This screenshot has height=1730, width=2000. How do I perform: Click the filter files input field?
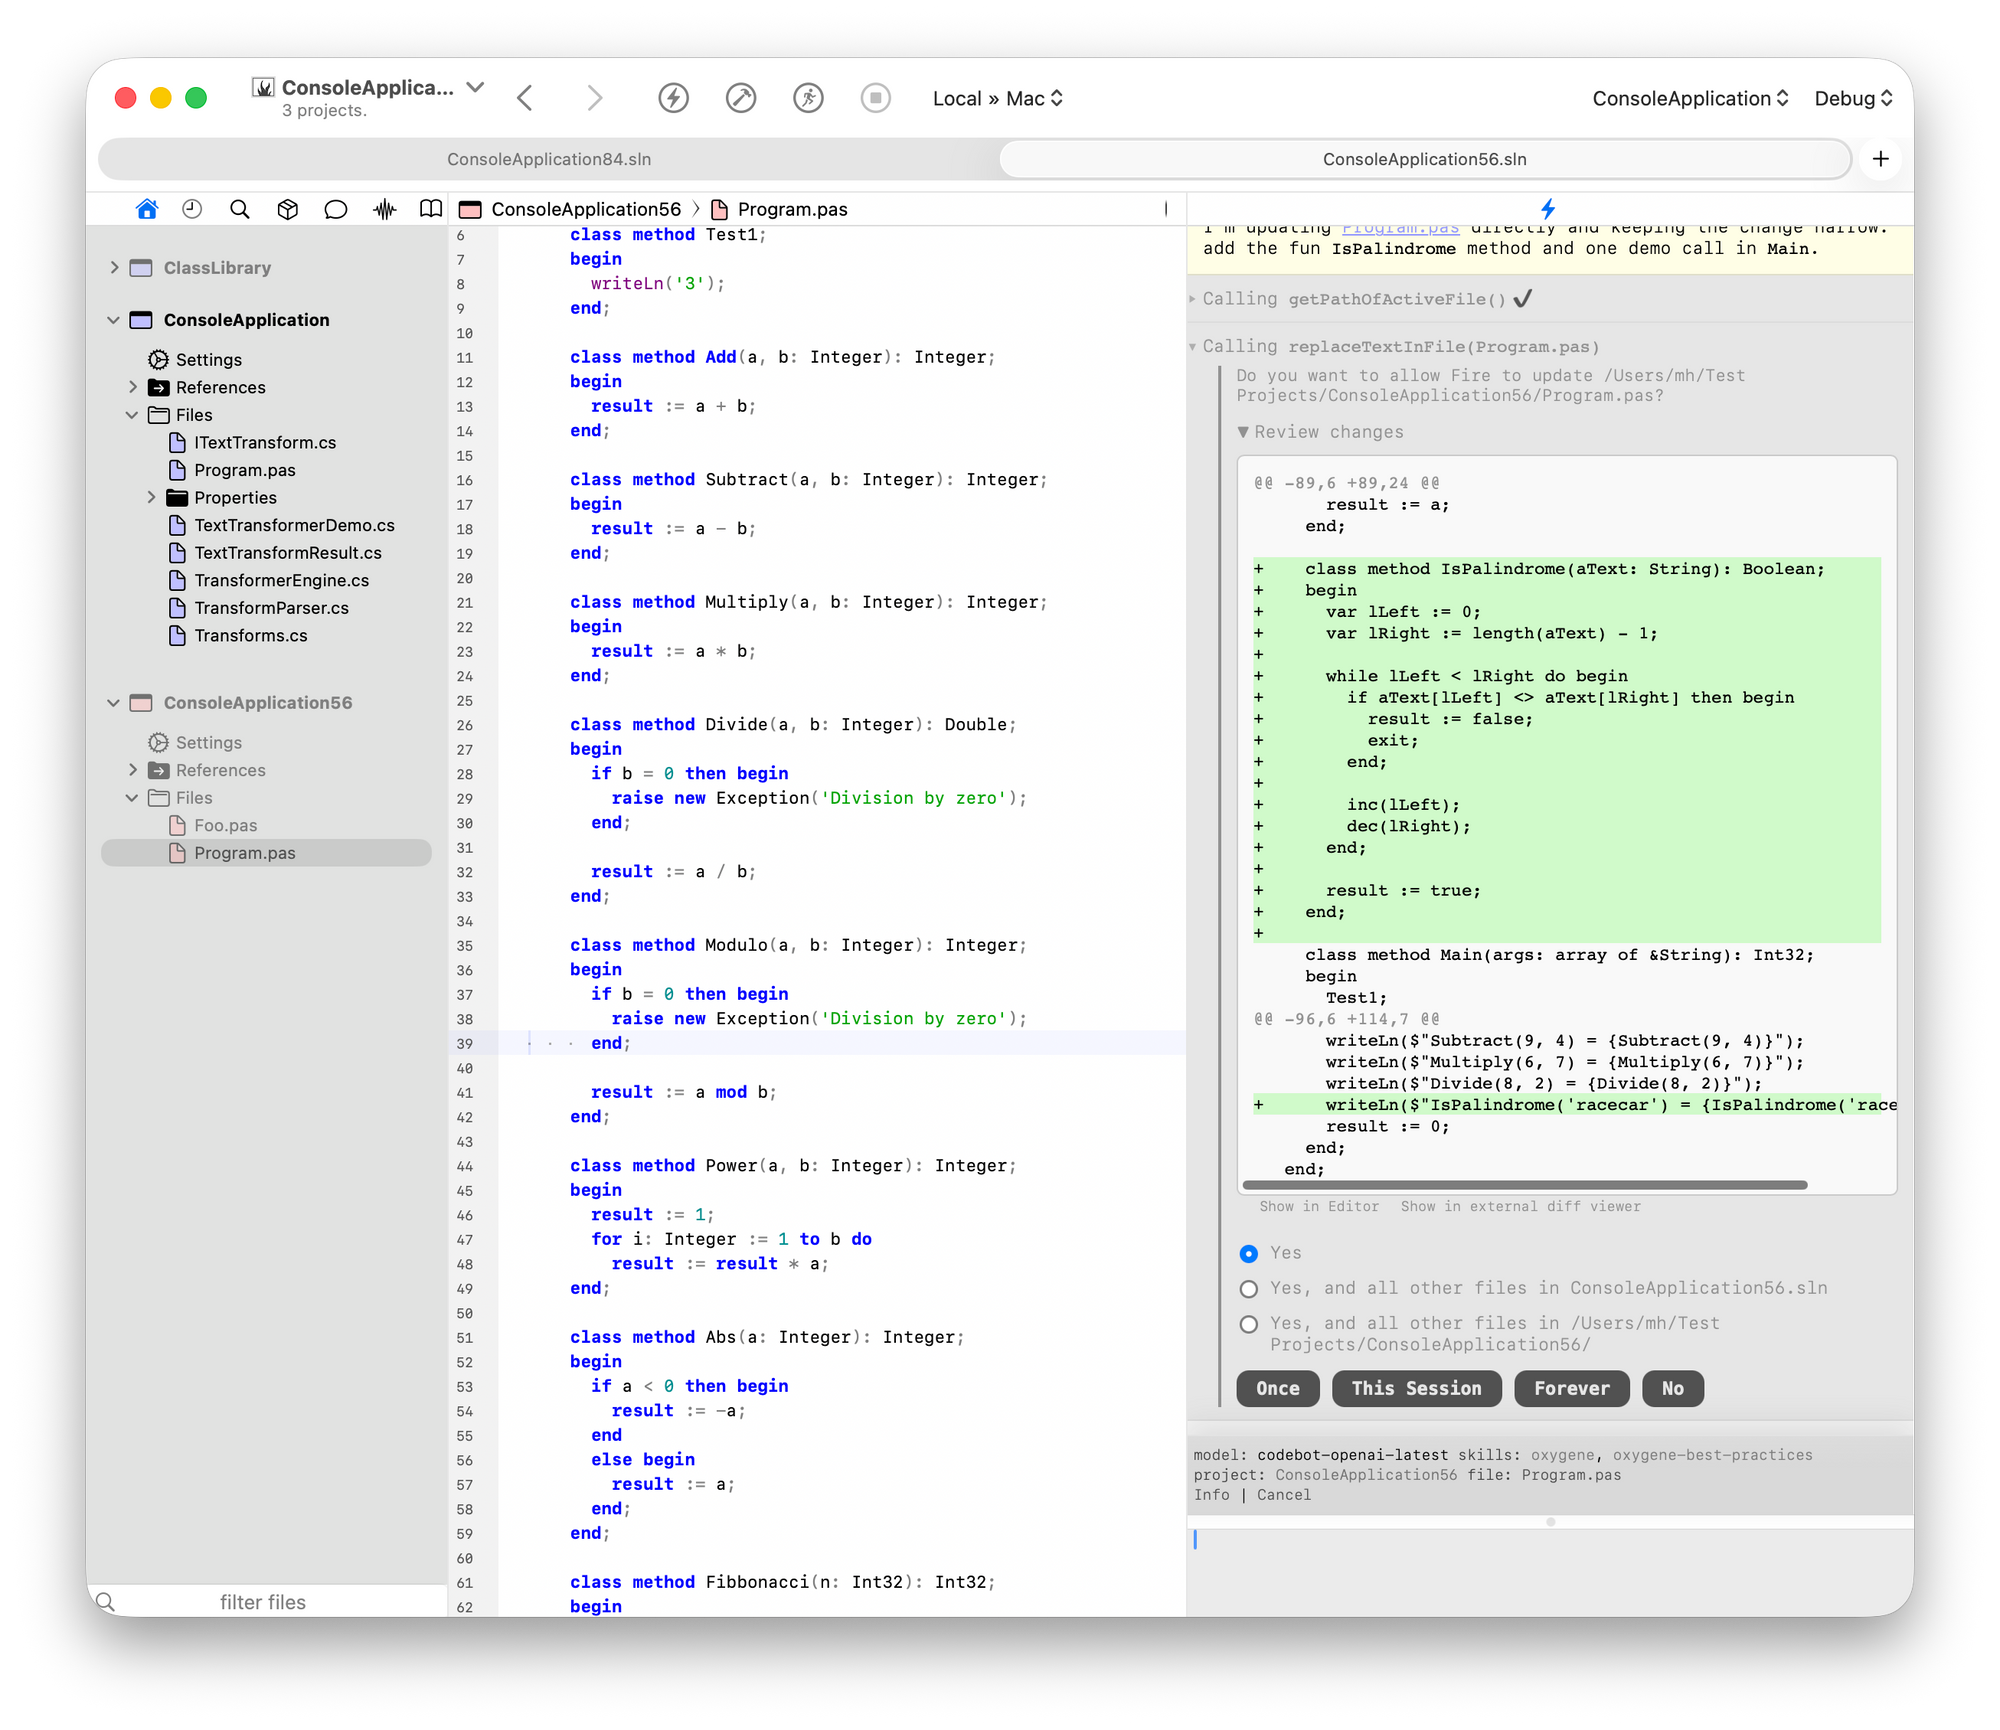point(263,1602)
